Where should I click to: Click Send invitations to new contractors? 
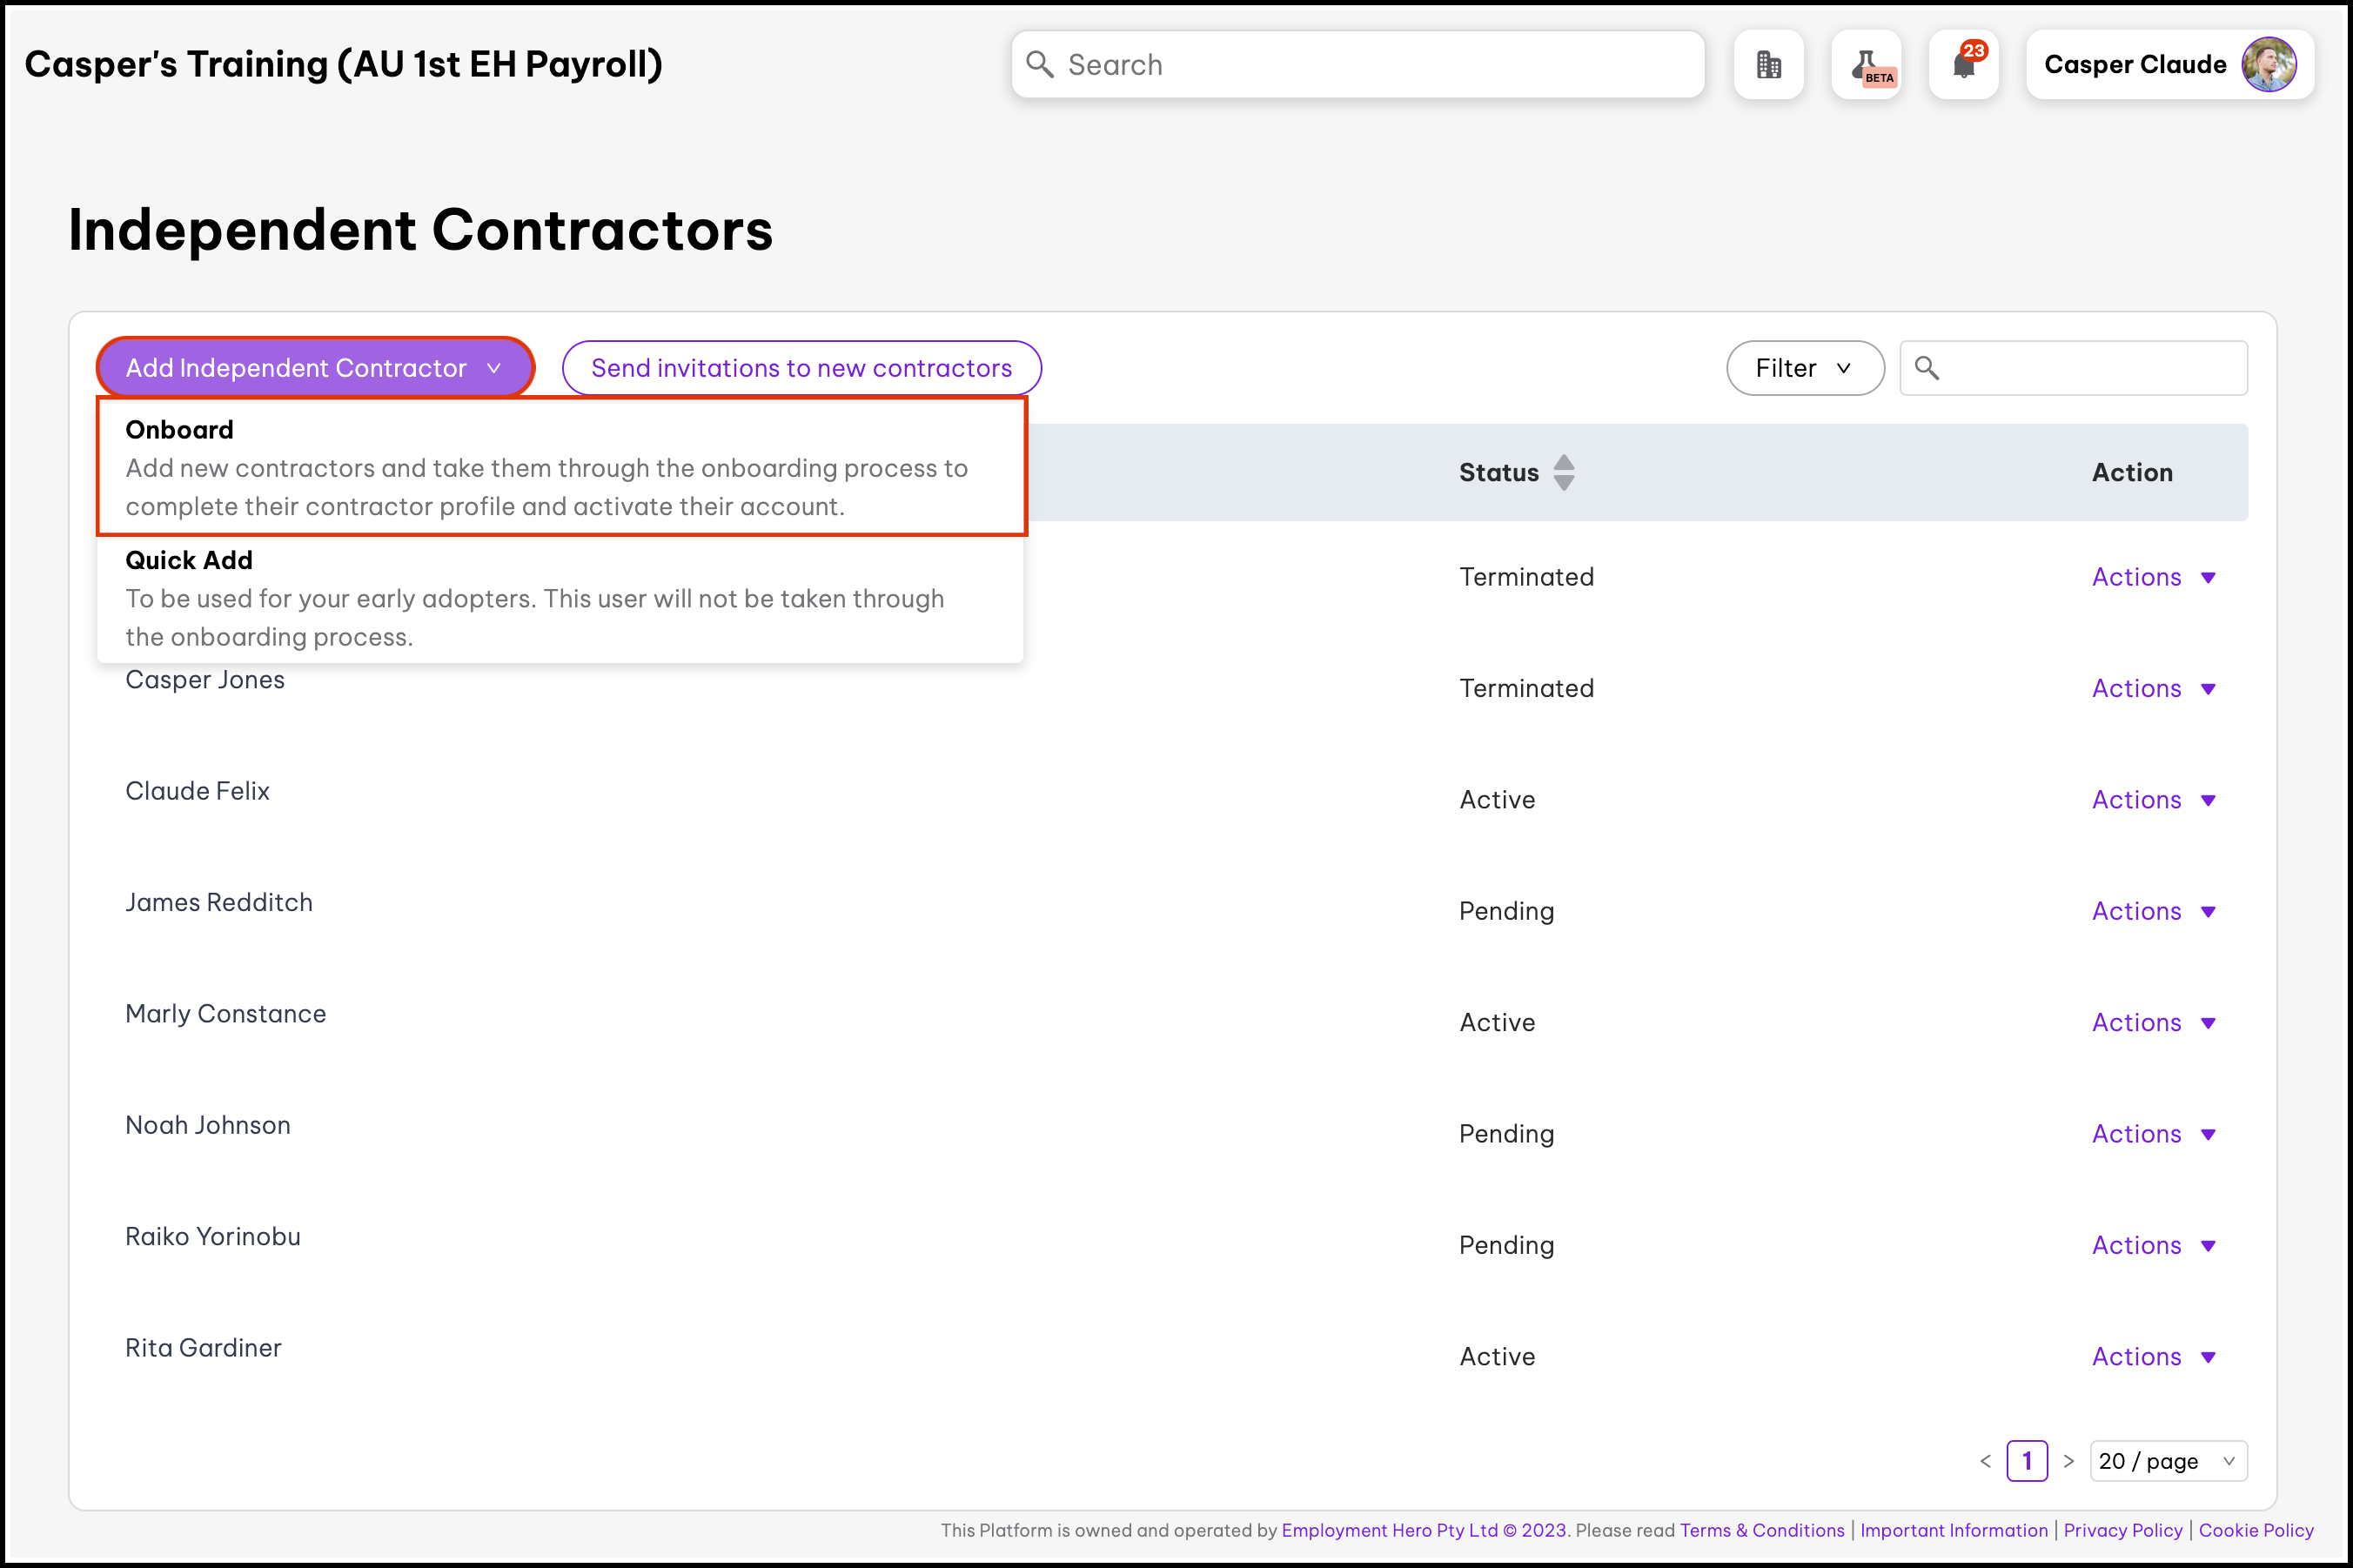pyautogui.click(x=801, y=368)
